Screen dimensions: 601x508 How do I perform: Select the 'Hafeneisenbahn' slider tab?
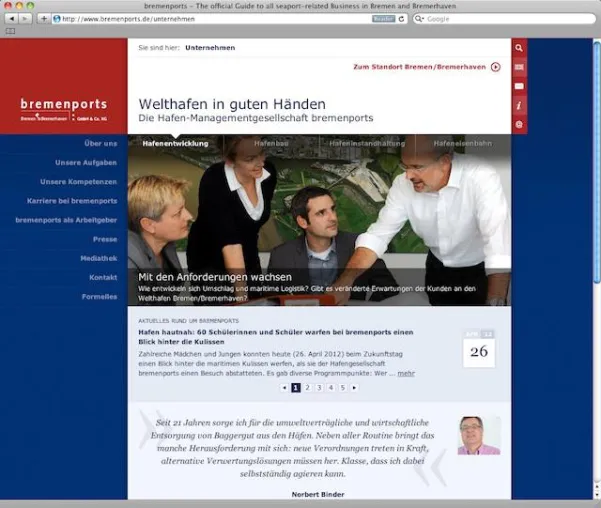pyautogui.click(x=463, y=143)
